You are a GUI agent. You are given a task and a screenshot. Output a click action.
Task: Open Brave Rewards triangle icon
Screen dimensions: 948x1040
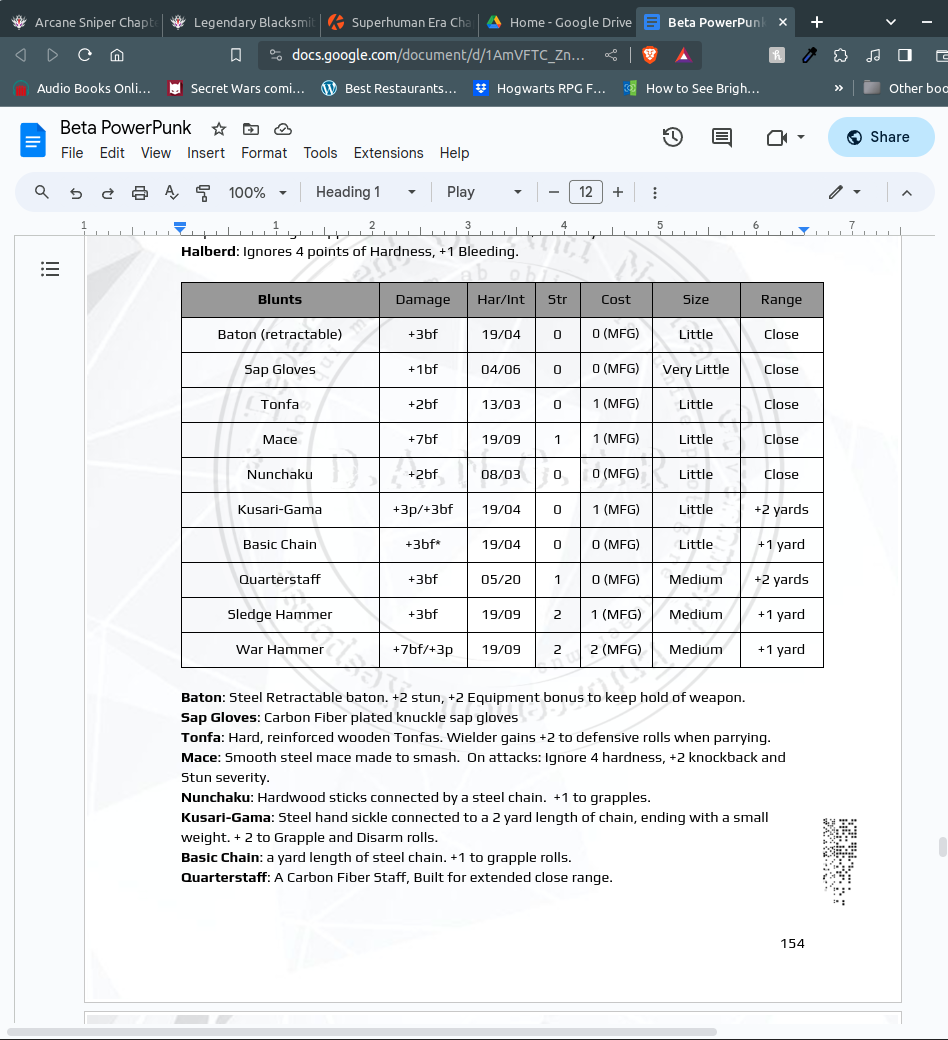click(x=683, y=55)
